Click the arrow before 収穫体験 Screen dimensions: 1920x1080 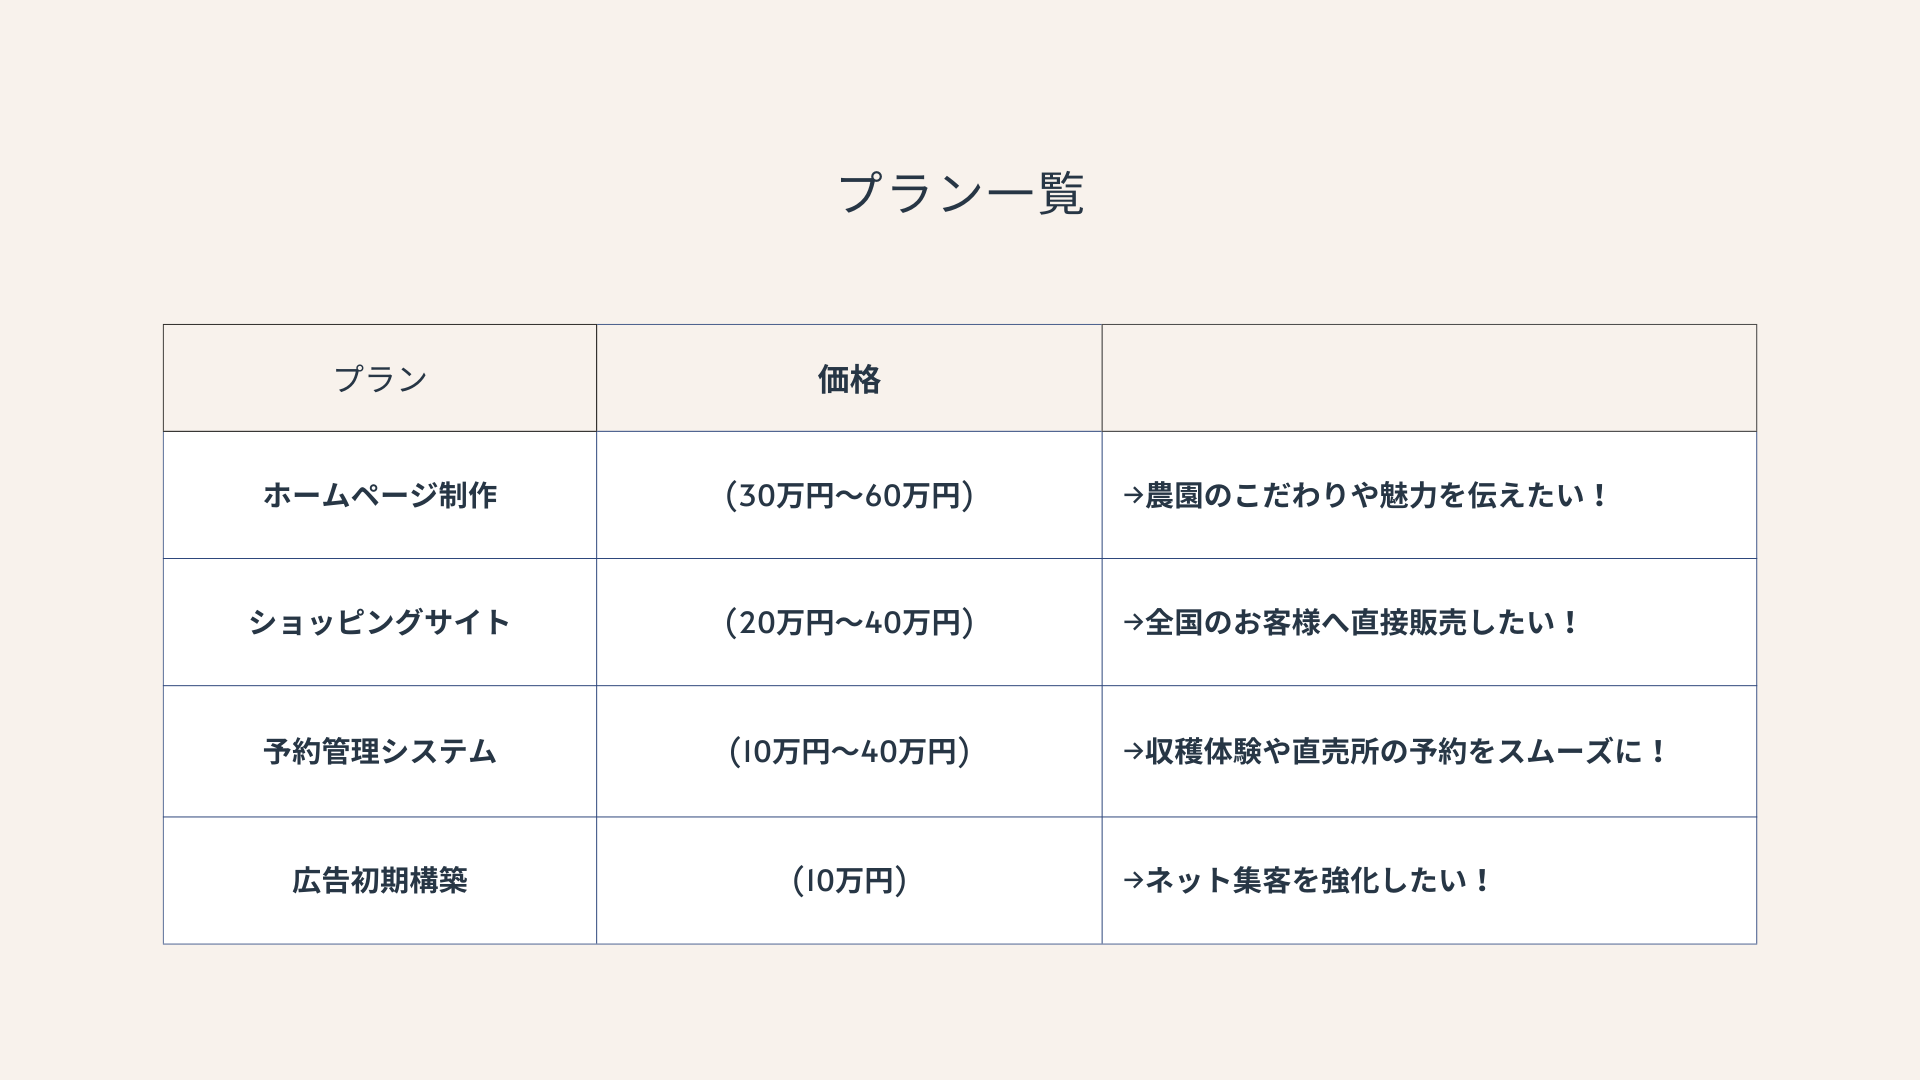pos(1133,752)
